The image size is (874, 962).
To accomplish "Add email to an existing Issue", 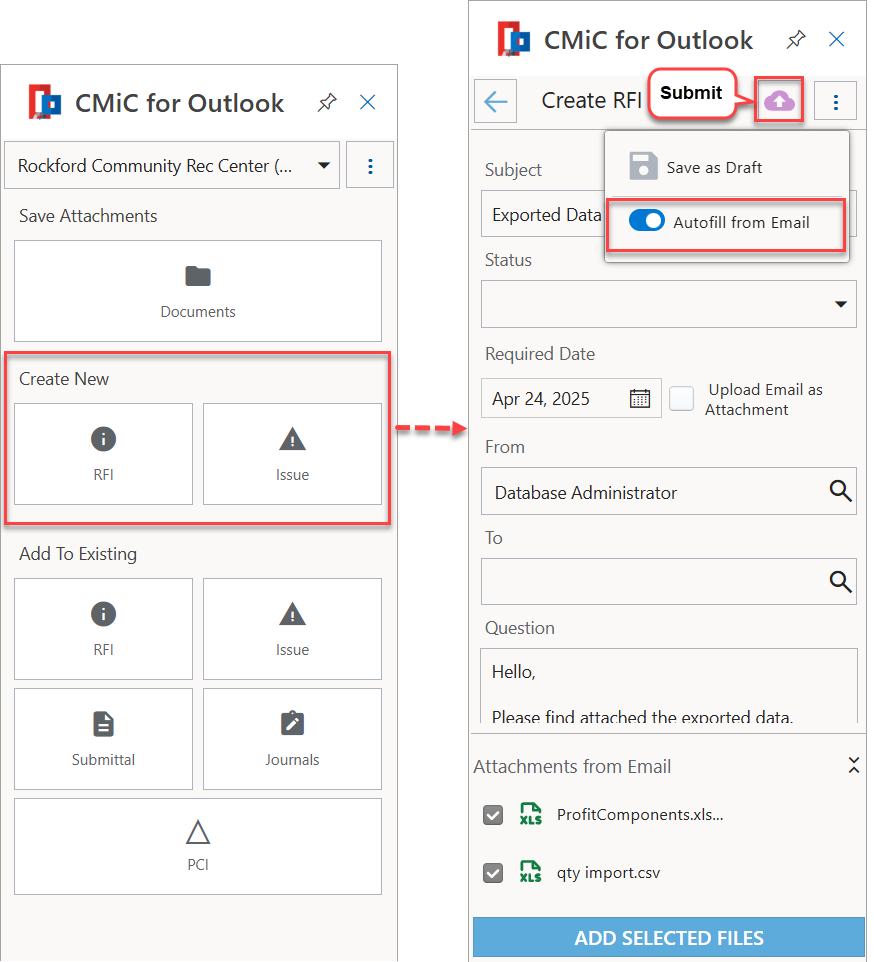I will [x=293, y=629].
